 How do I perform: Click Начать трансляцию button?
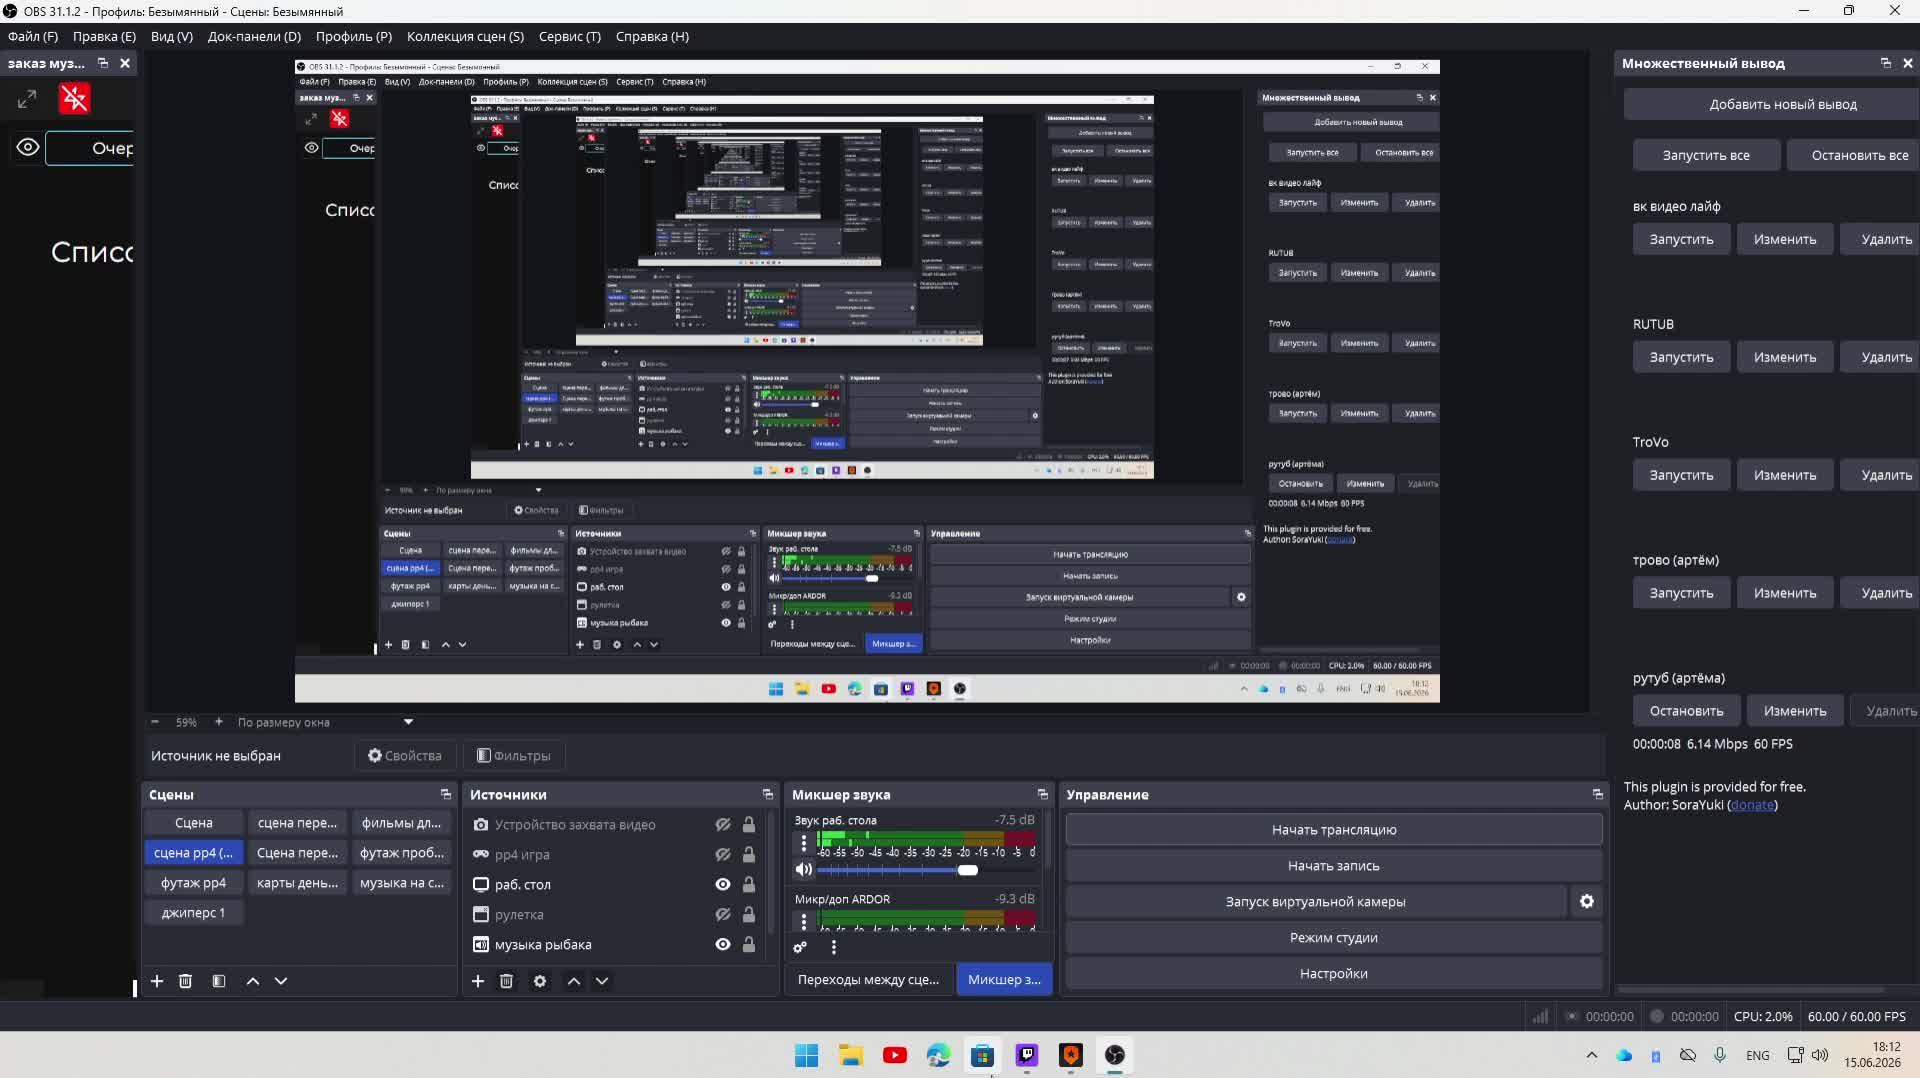point(1334,830)
